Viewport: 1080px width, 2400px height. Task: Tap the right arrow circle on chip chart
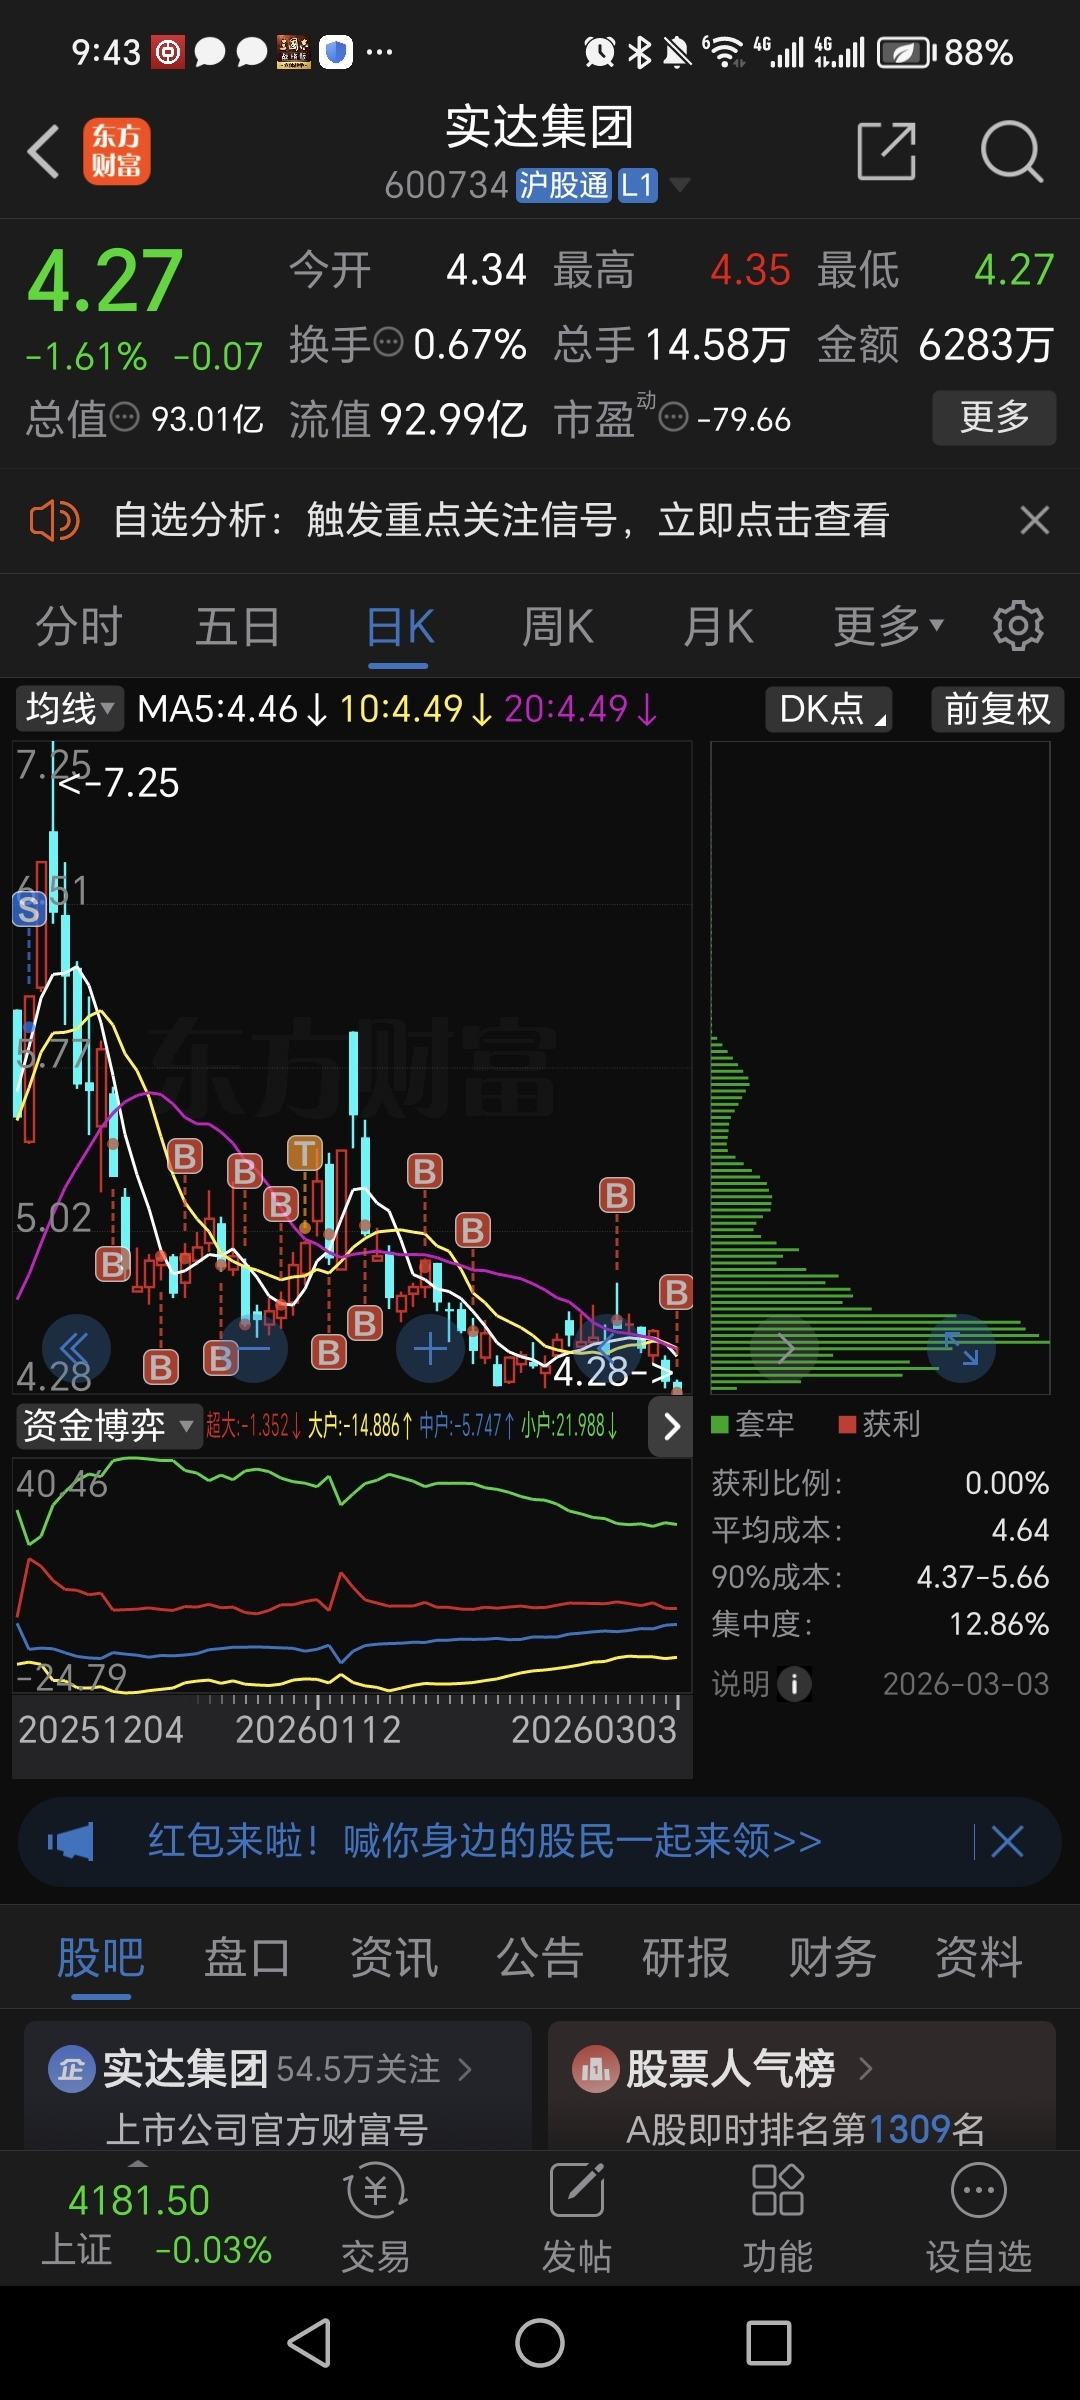pos(785,1349)
